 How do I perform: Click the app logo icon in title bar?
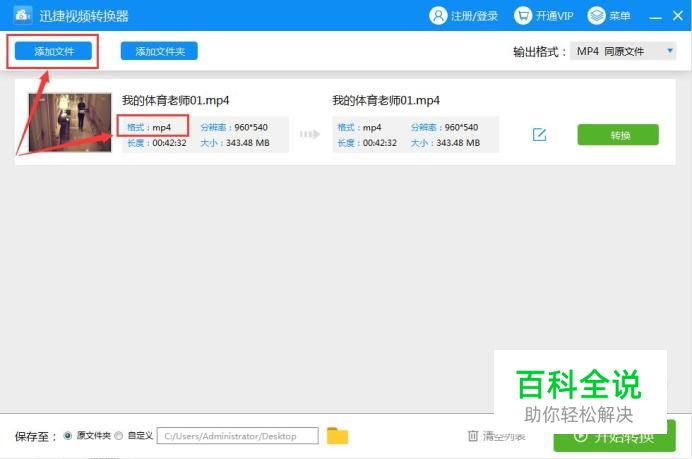pos(23,15)
